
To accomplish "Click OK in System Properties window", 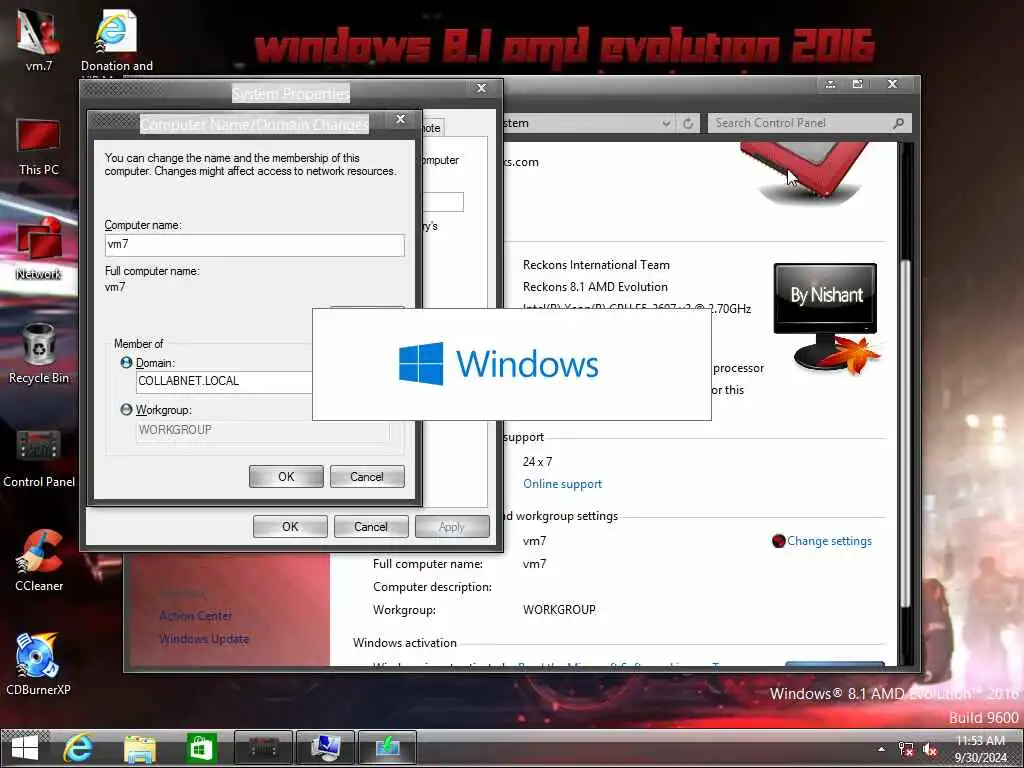I will click(290, 526).
